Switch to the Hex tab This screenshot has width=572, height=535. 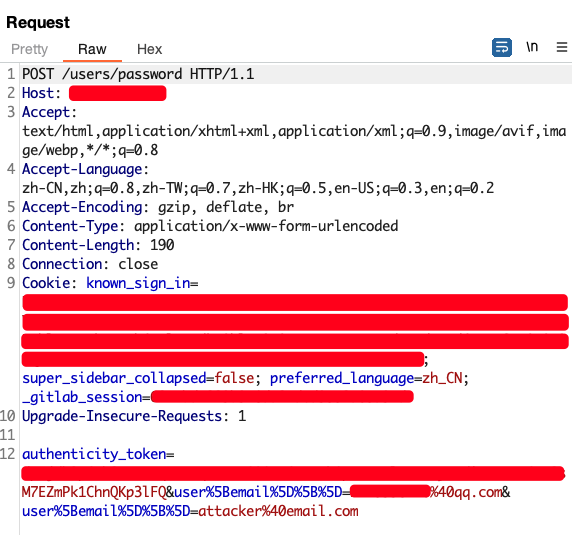[150, 49]
